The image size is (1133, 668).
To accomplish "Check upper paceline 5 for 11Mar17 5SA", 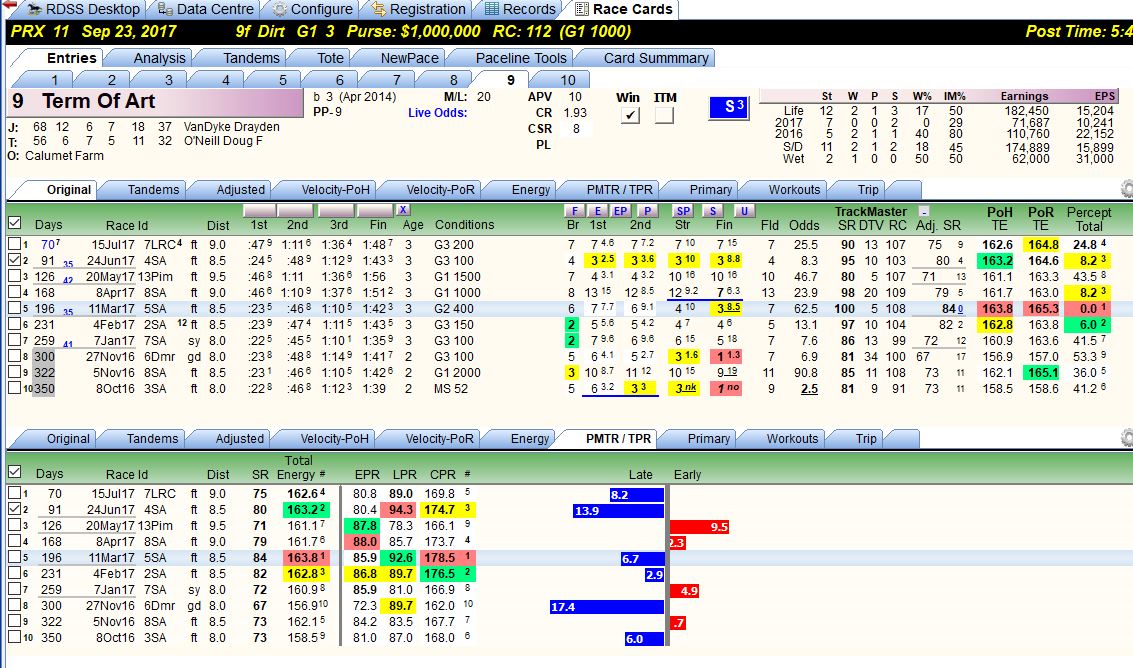I will click(x=14, y=308).
